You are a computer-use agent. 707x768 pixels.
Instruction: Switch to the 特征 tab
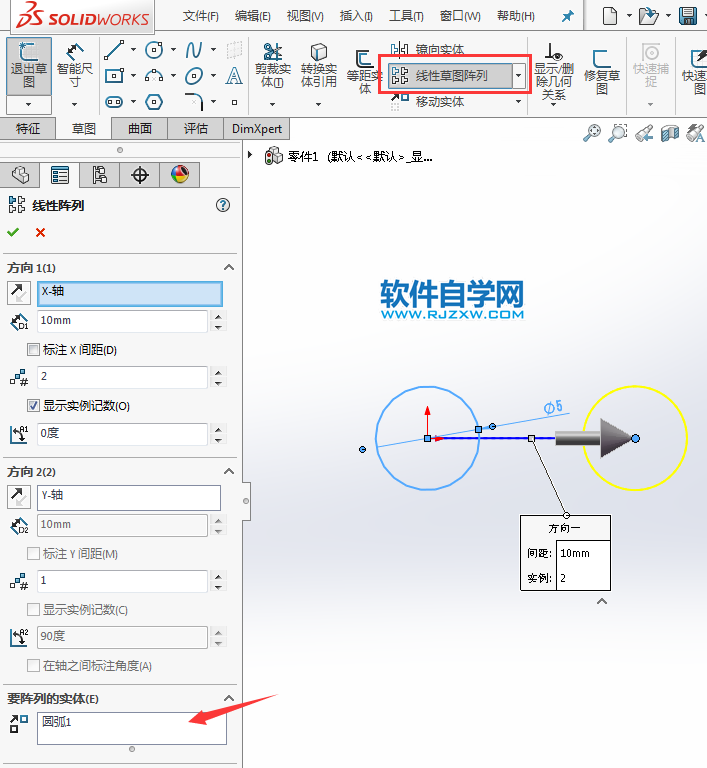28,129
